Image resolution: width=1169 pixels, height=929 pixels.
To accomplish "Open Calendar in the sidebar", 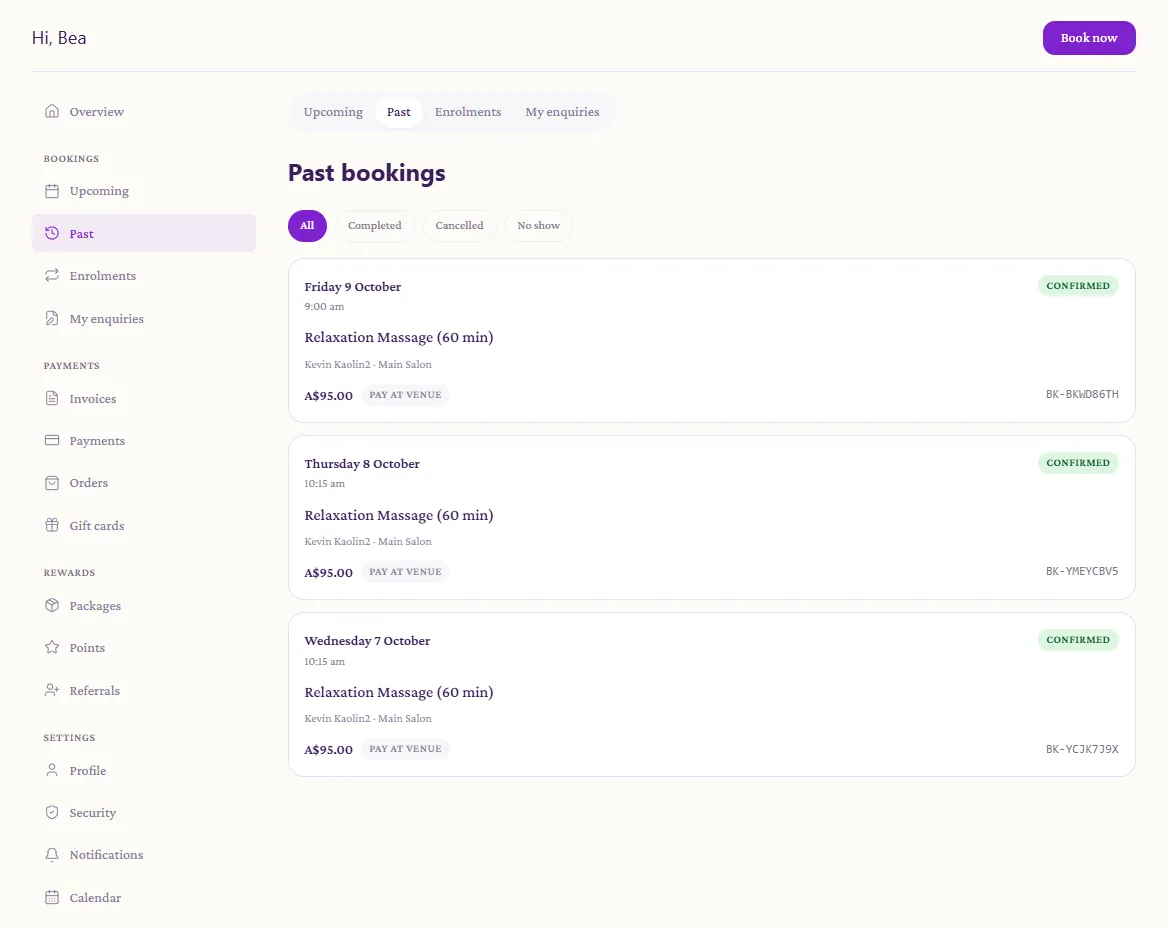I will [144, 897].
